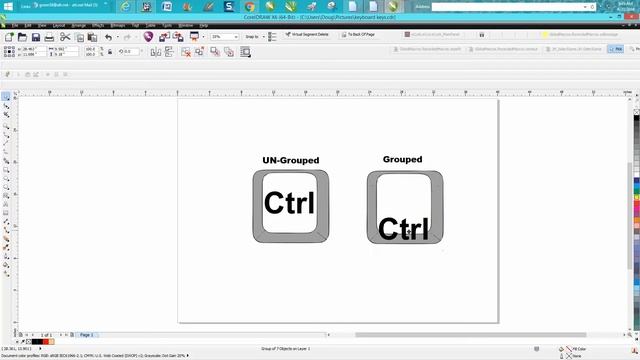Click the Ctrl text in the UN-Grouped key
Image resolution: width=640 pixels, height=360 pixels.
[289, 203]
